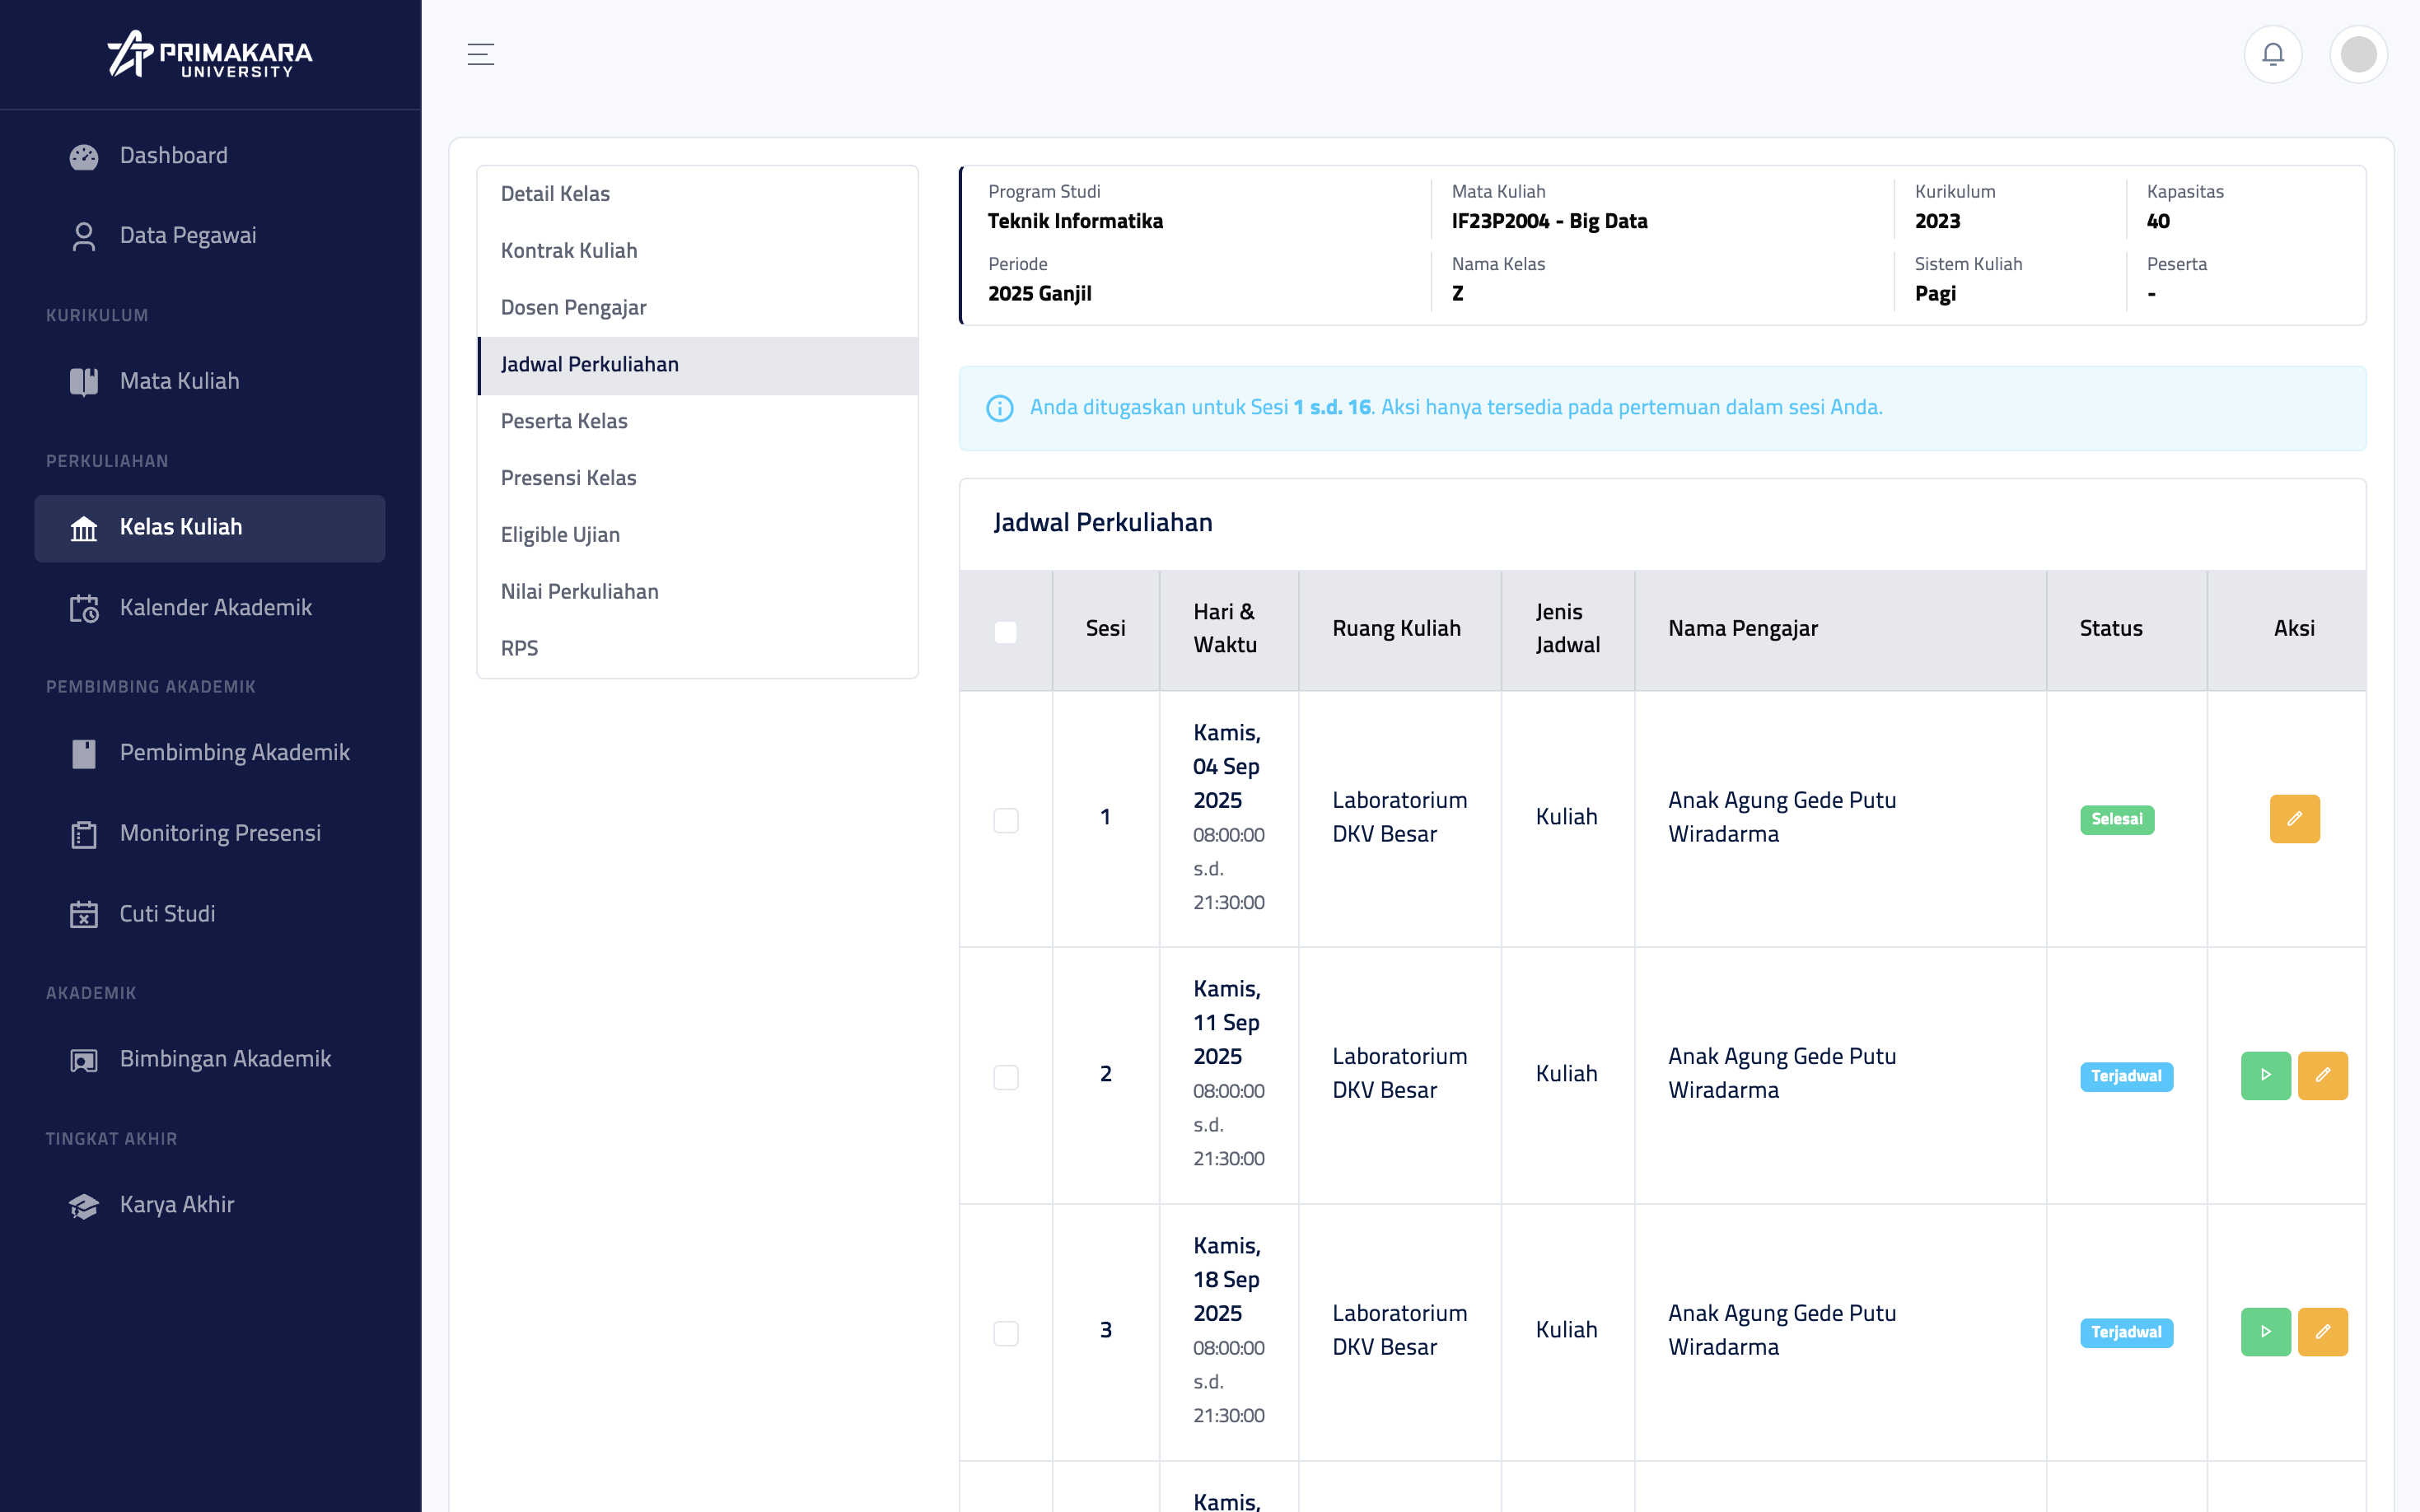Click the Pembimbing Akademik book icon
This screenshot has width=2420, height=1512.
[x=84, y=753]
